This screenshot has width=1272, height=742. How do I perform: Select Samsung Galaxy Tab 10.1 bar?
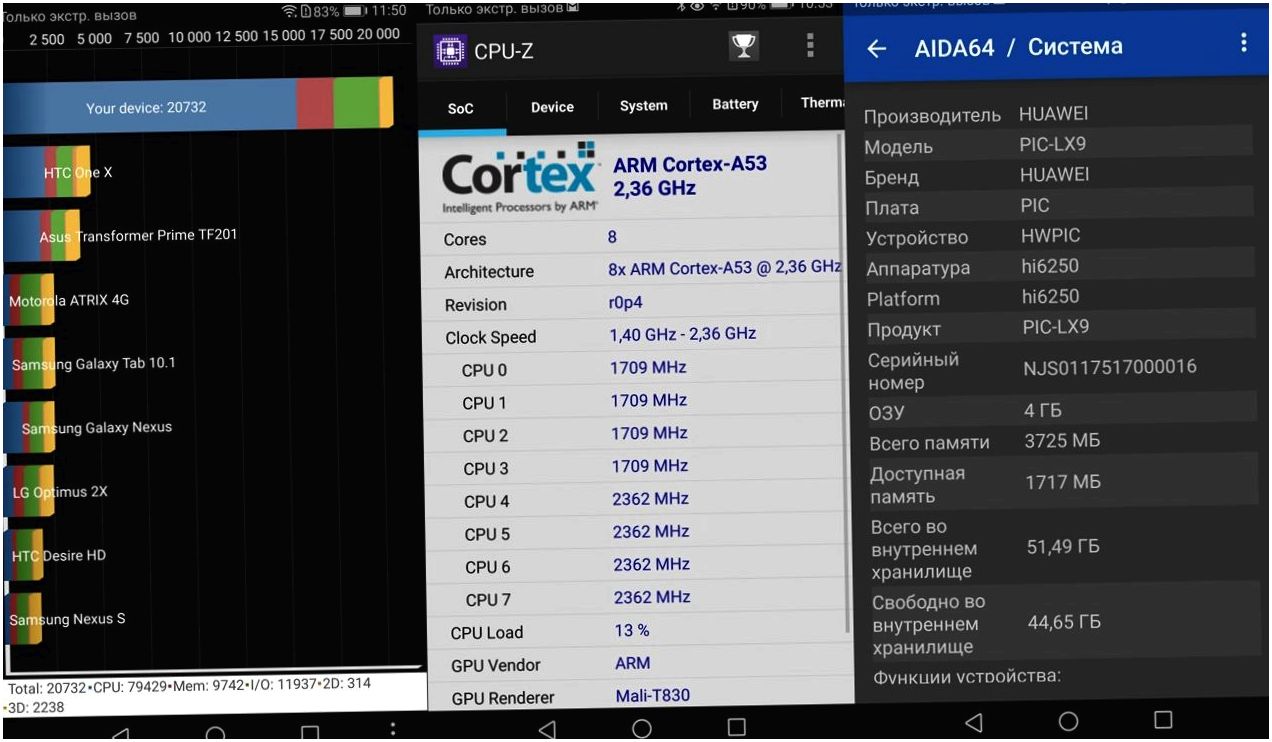pyautogui.click(x=29, y=364)
